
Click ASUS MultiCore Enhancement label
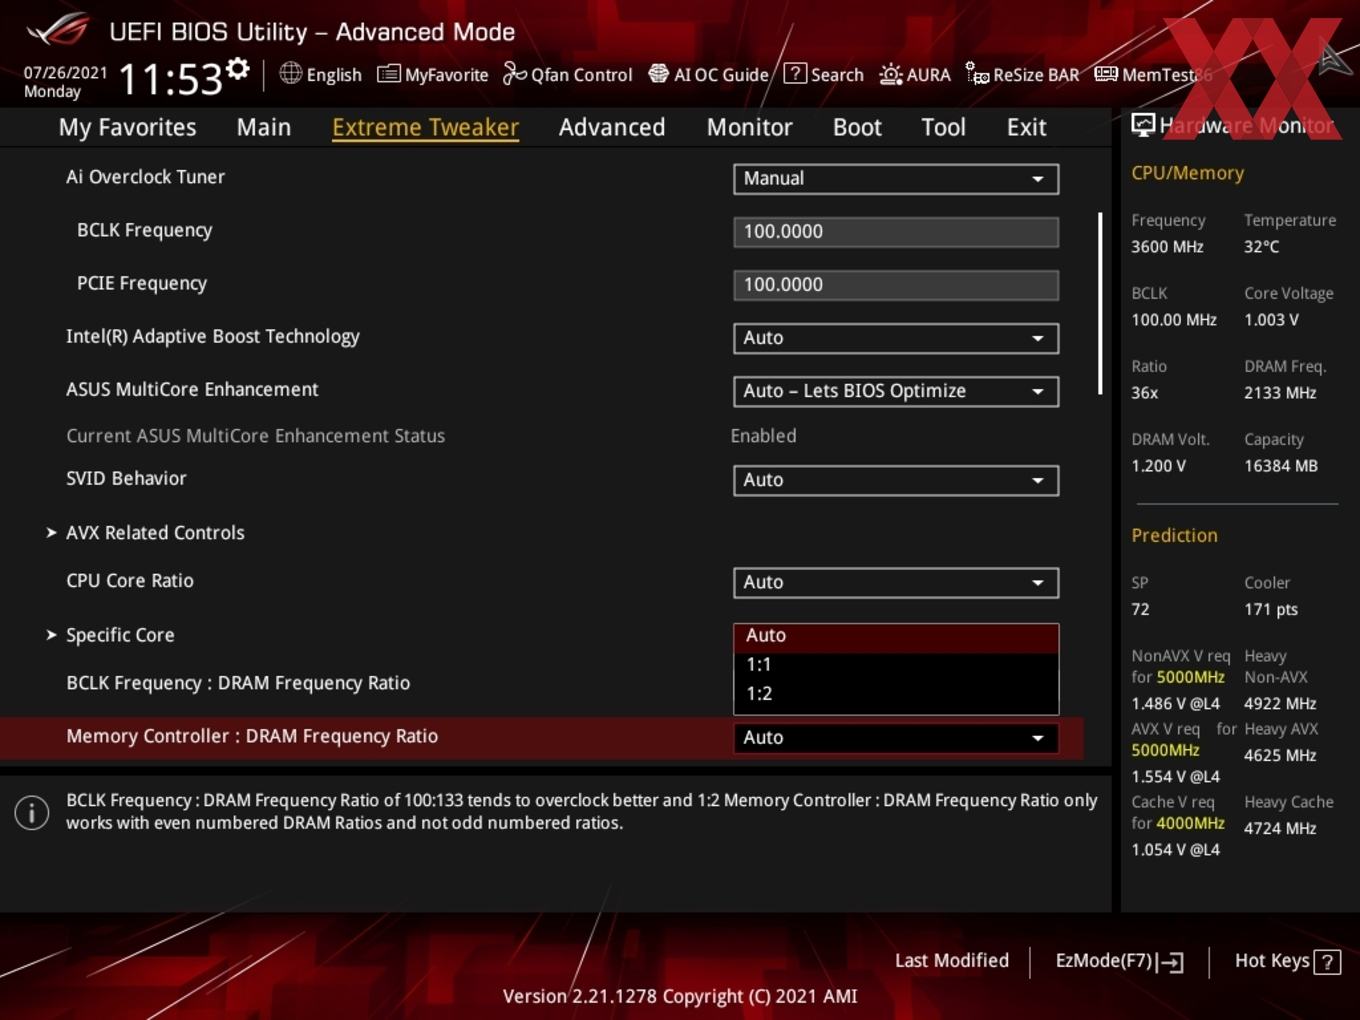point(192,389)
